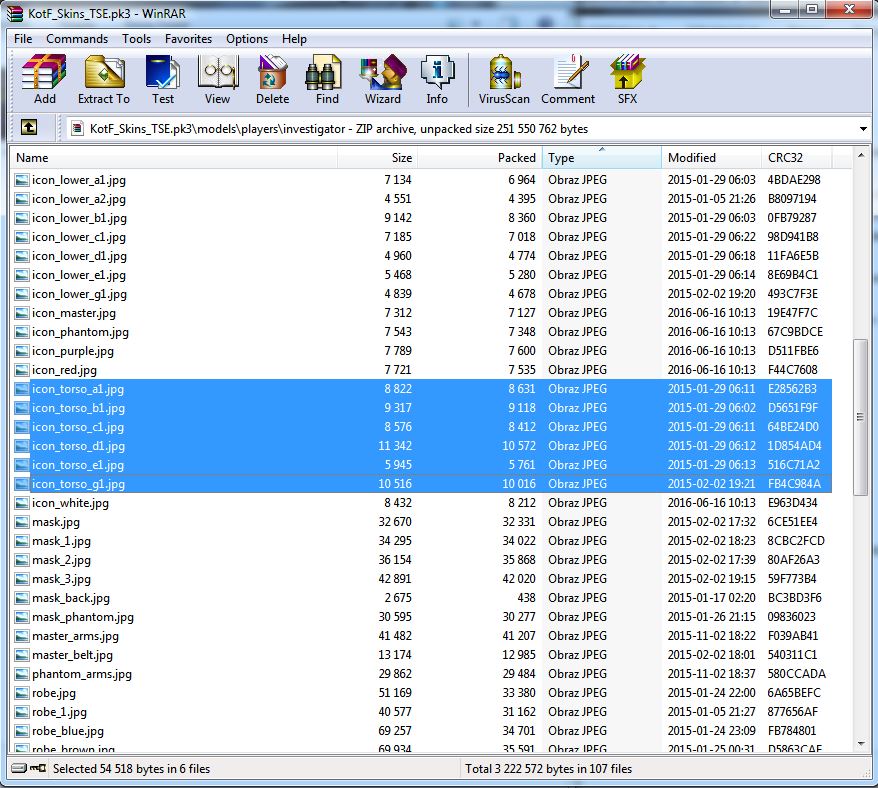This screenshot has width=878, height=788.
Task: Click the WinRAR title bar icon
Action: point(15,13)
